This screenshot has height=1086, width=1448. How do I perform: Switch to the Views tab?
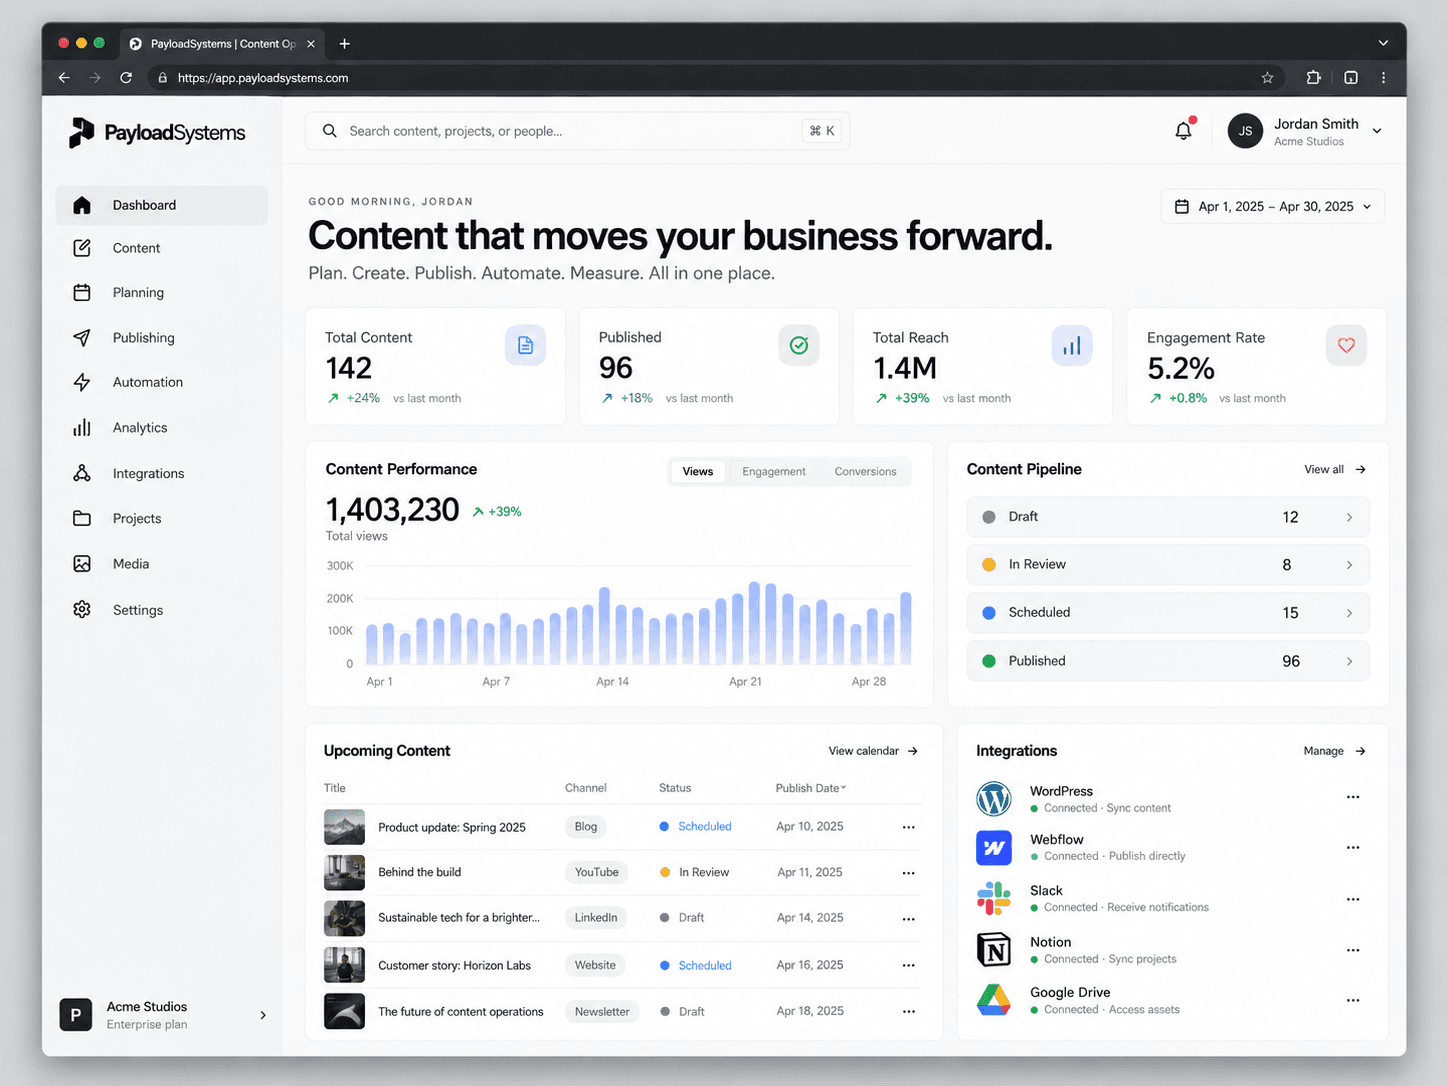coord(698,472)
